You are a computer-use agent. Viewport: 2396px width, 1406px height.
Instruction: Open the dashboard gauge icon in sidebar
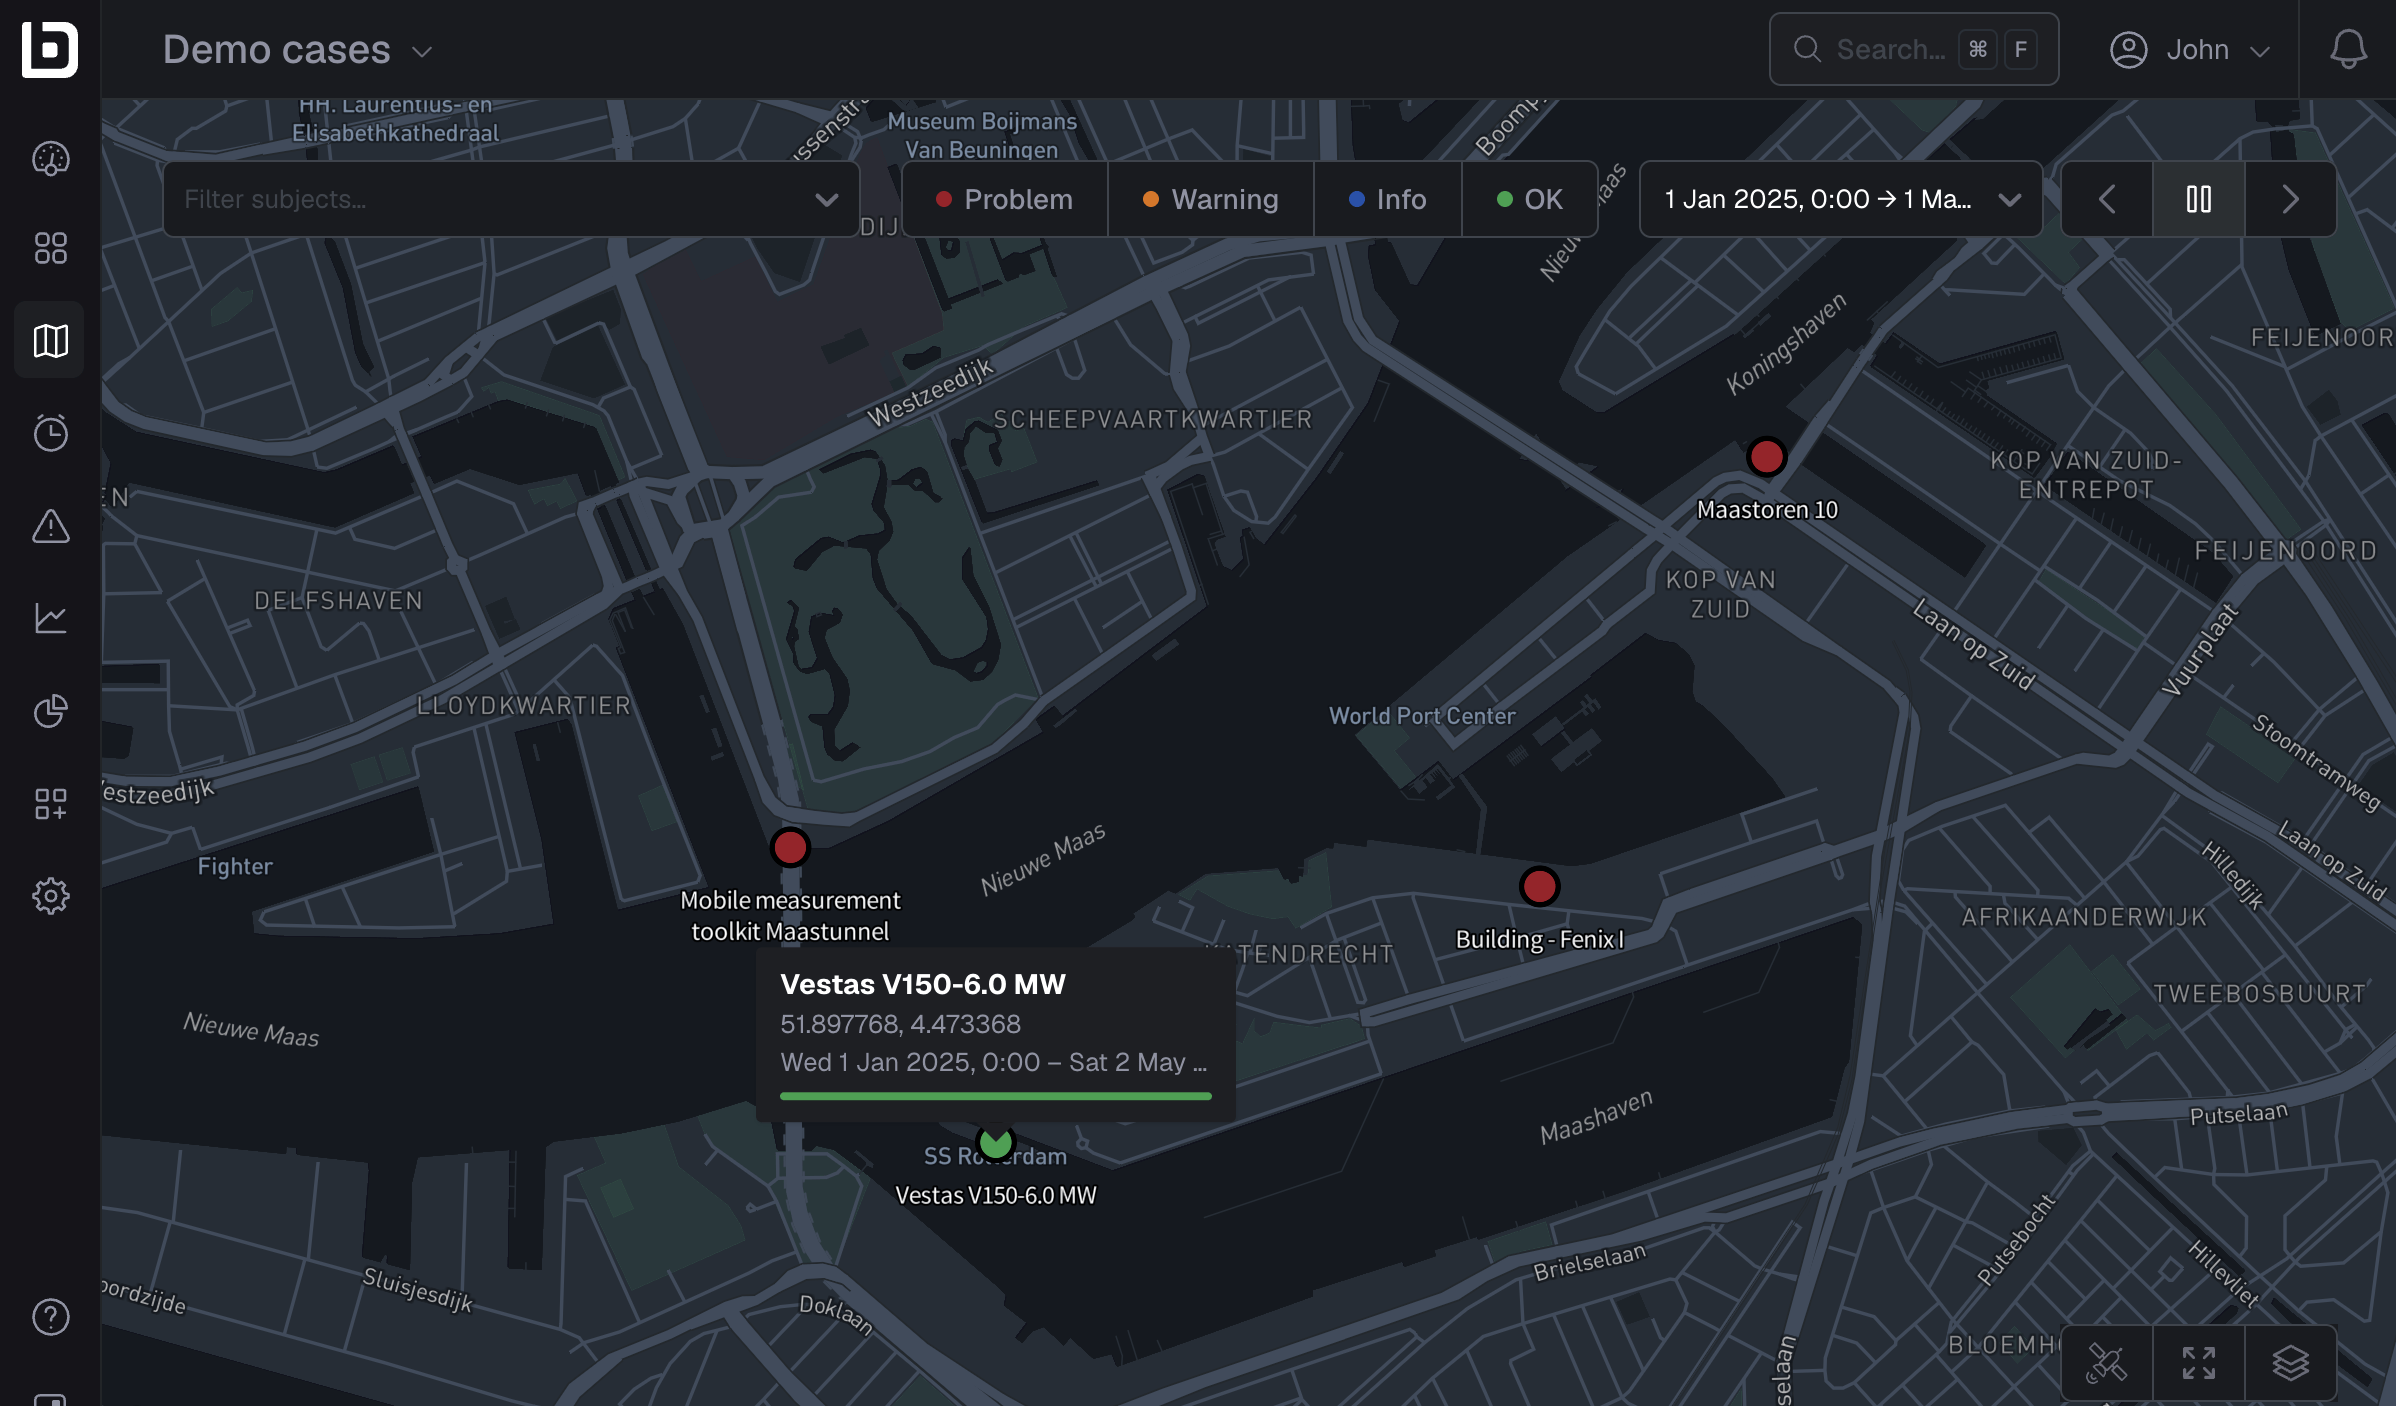coord(50,158)
